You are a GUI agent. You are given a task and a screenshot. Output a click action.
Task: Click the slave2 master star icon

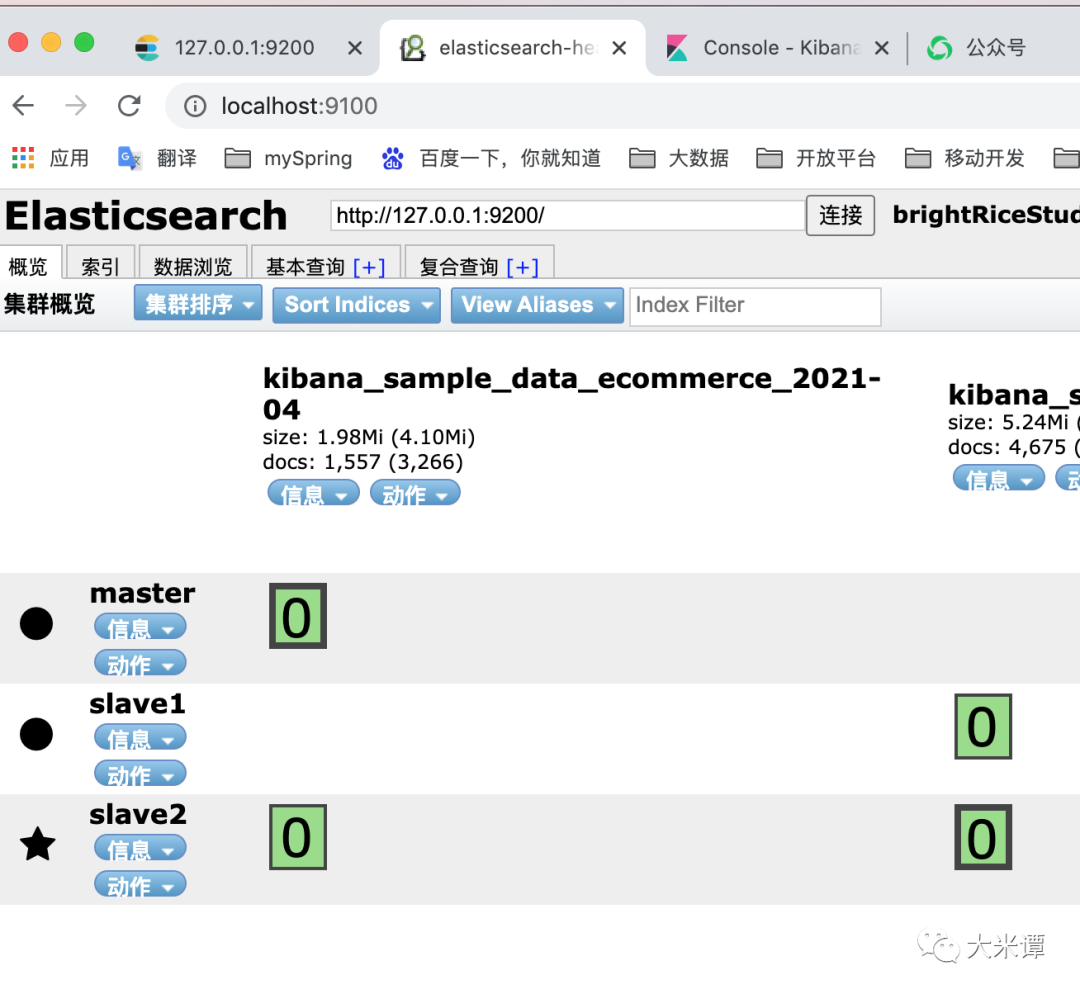coord(38,844)
